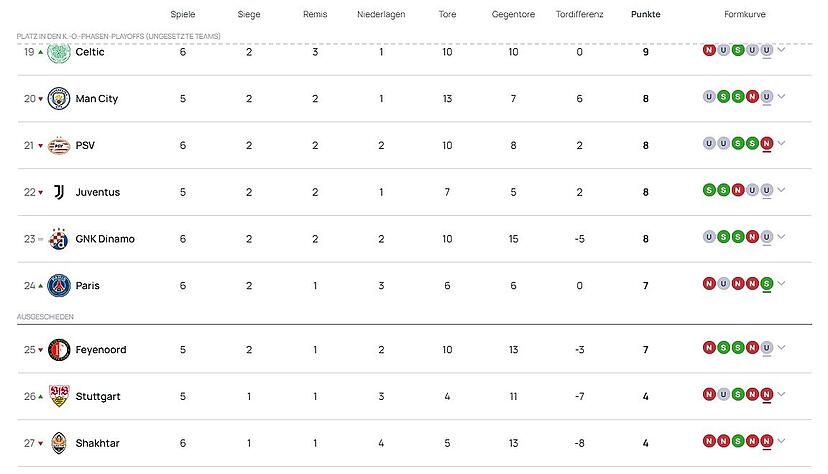Screen dimensions: 828x474
Task: Expand the Shakhtar row chevron
Action: [782, 441]
